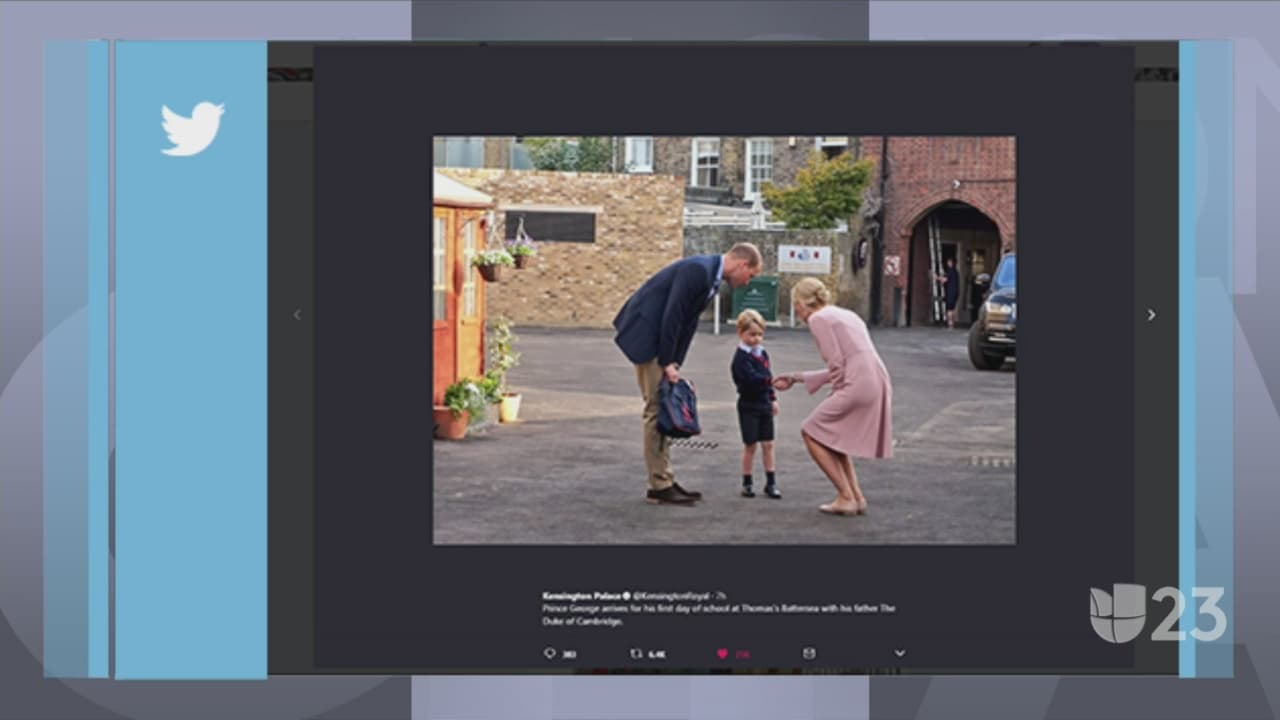Screen dimensions: 1280x720
Task: Toggle the pink heart like button
Action: click(722, 653)
